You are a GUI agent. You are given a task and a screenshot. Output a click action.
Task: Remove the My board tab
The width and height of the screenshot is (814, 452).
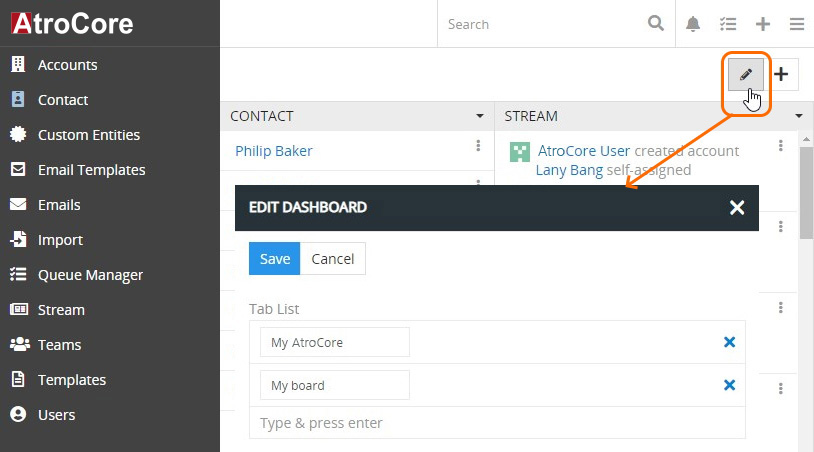(729, 385)
